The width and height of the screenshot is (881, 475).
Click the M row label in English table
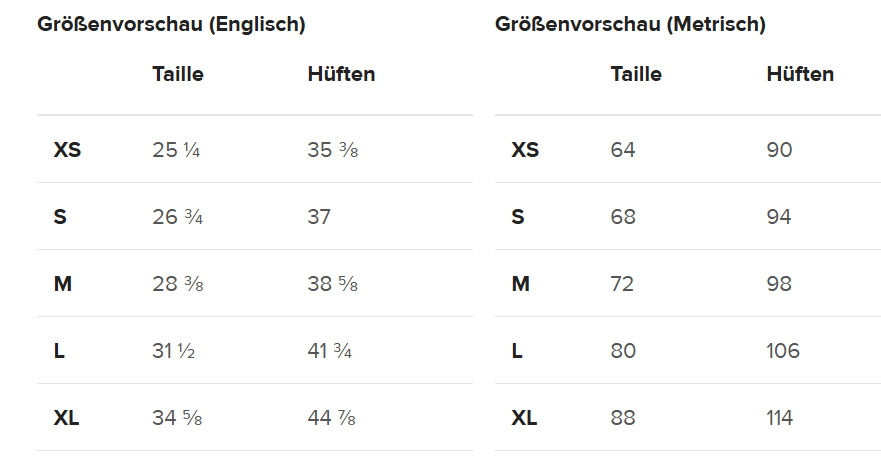click(63, 284)
